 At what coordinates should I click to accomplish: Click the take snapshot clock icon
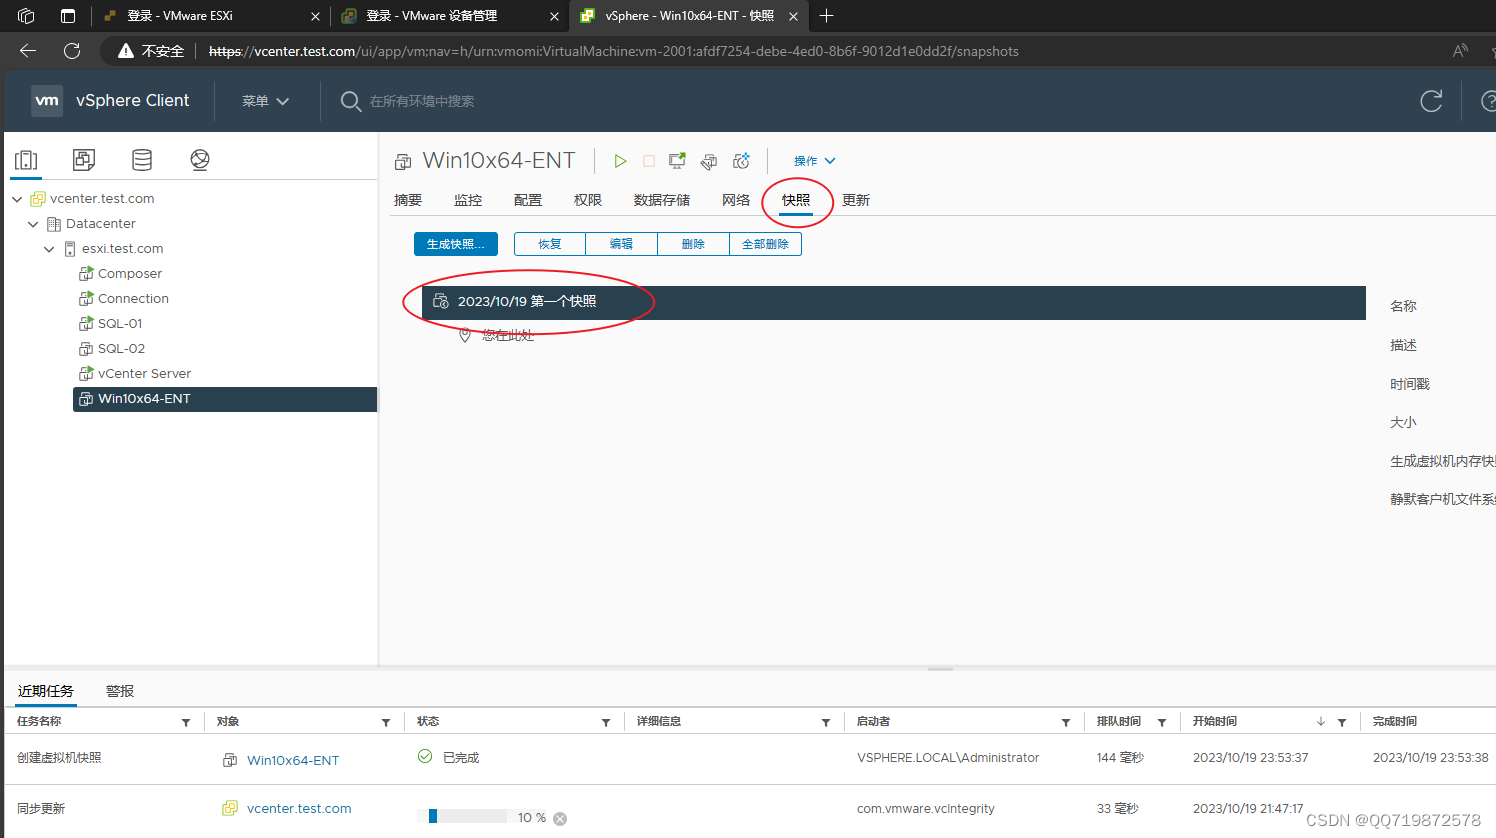point(741,161)
